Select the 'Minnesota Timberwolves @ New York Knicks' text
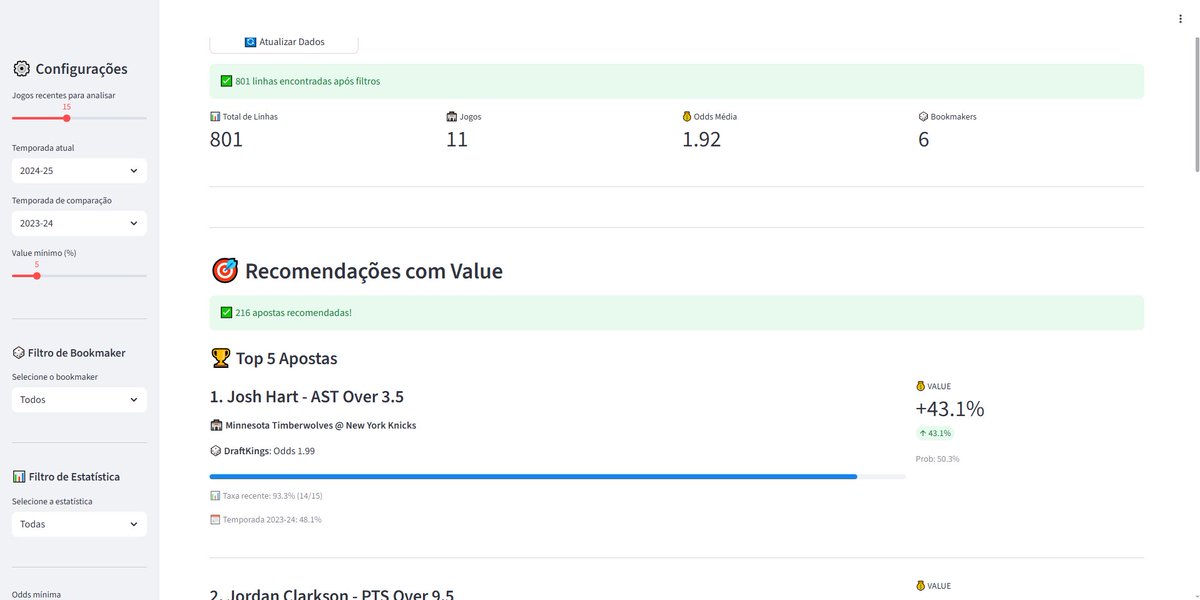1200x600 pixels. pyautogui.click(x=321, y=425)
